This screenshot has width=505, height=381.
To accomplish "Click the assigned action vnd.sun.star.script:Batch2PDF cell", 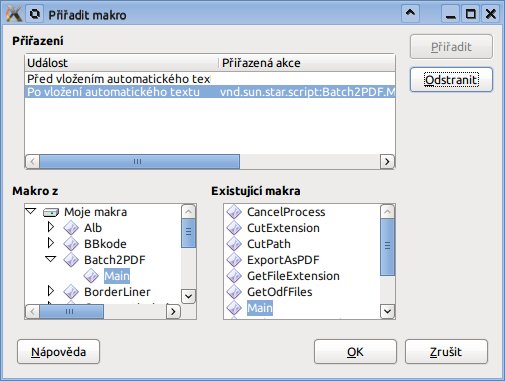I will tap(307, 92).
